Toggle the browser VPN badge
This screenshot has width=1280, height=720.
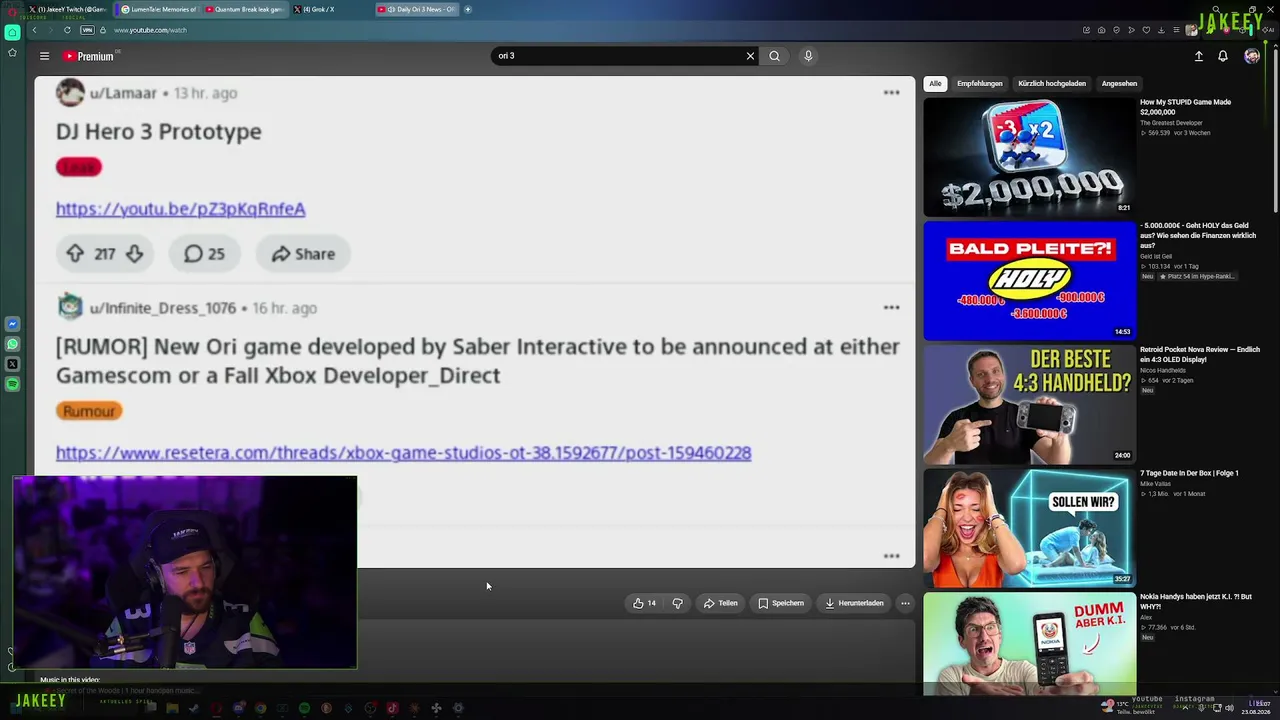tap(86, 30)
